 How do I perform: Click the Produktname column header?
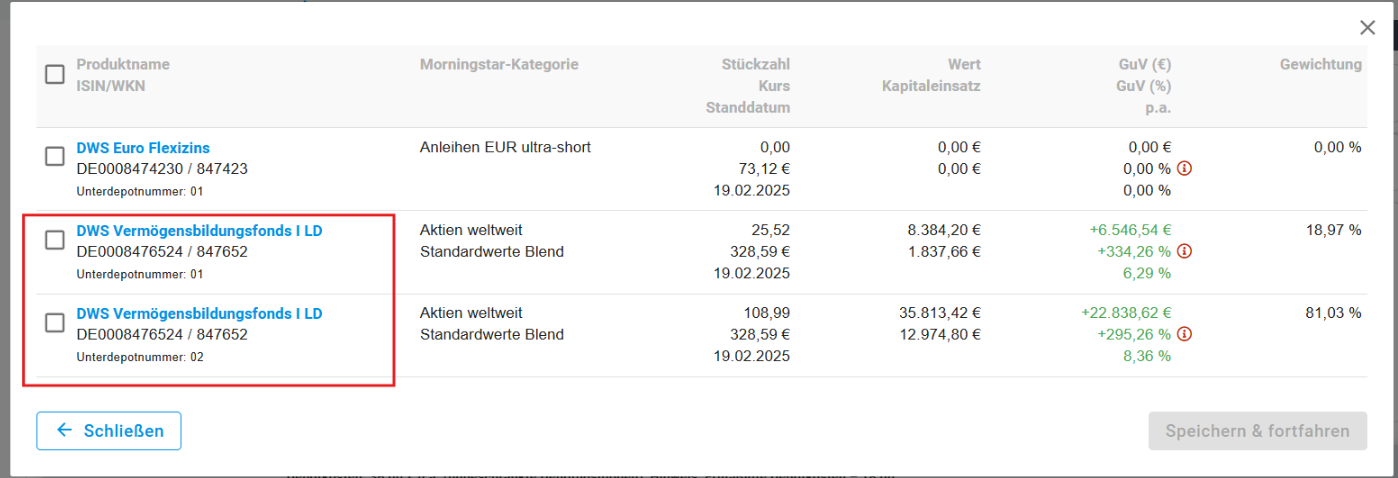coord(123,65)
